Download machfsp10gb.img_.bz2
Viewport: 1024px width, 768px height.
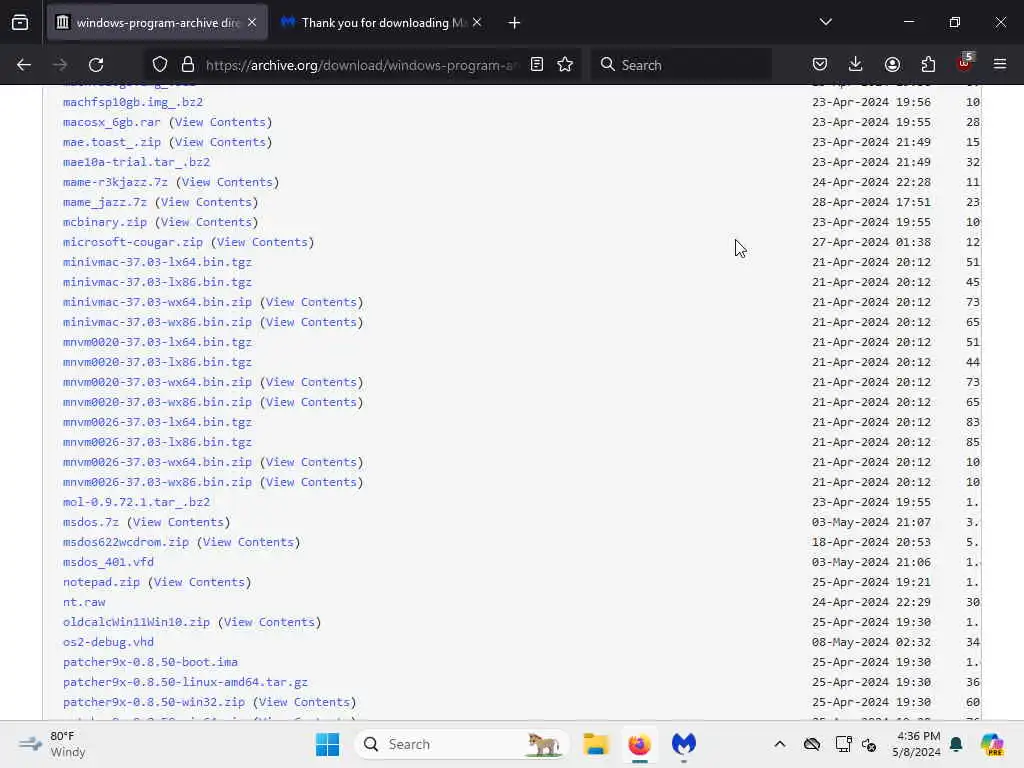click(133, 103)
